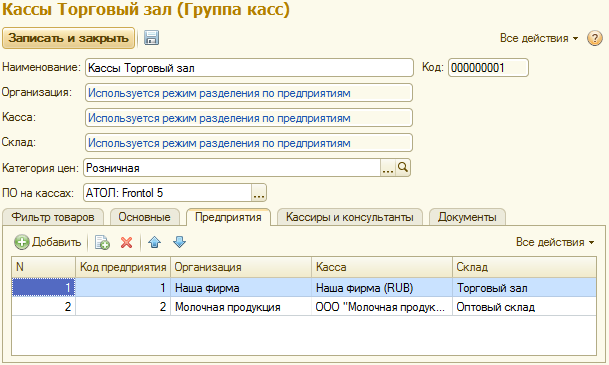
Task: Click the green plus Добавить icon
Action: pos(22,242)
